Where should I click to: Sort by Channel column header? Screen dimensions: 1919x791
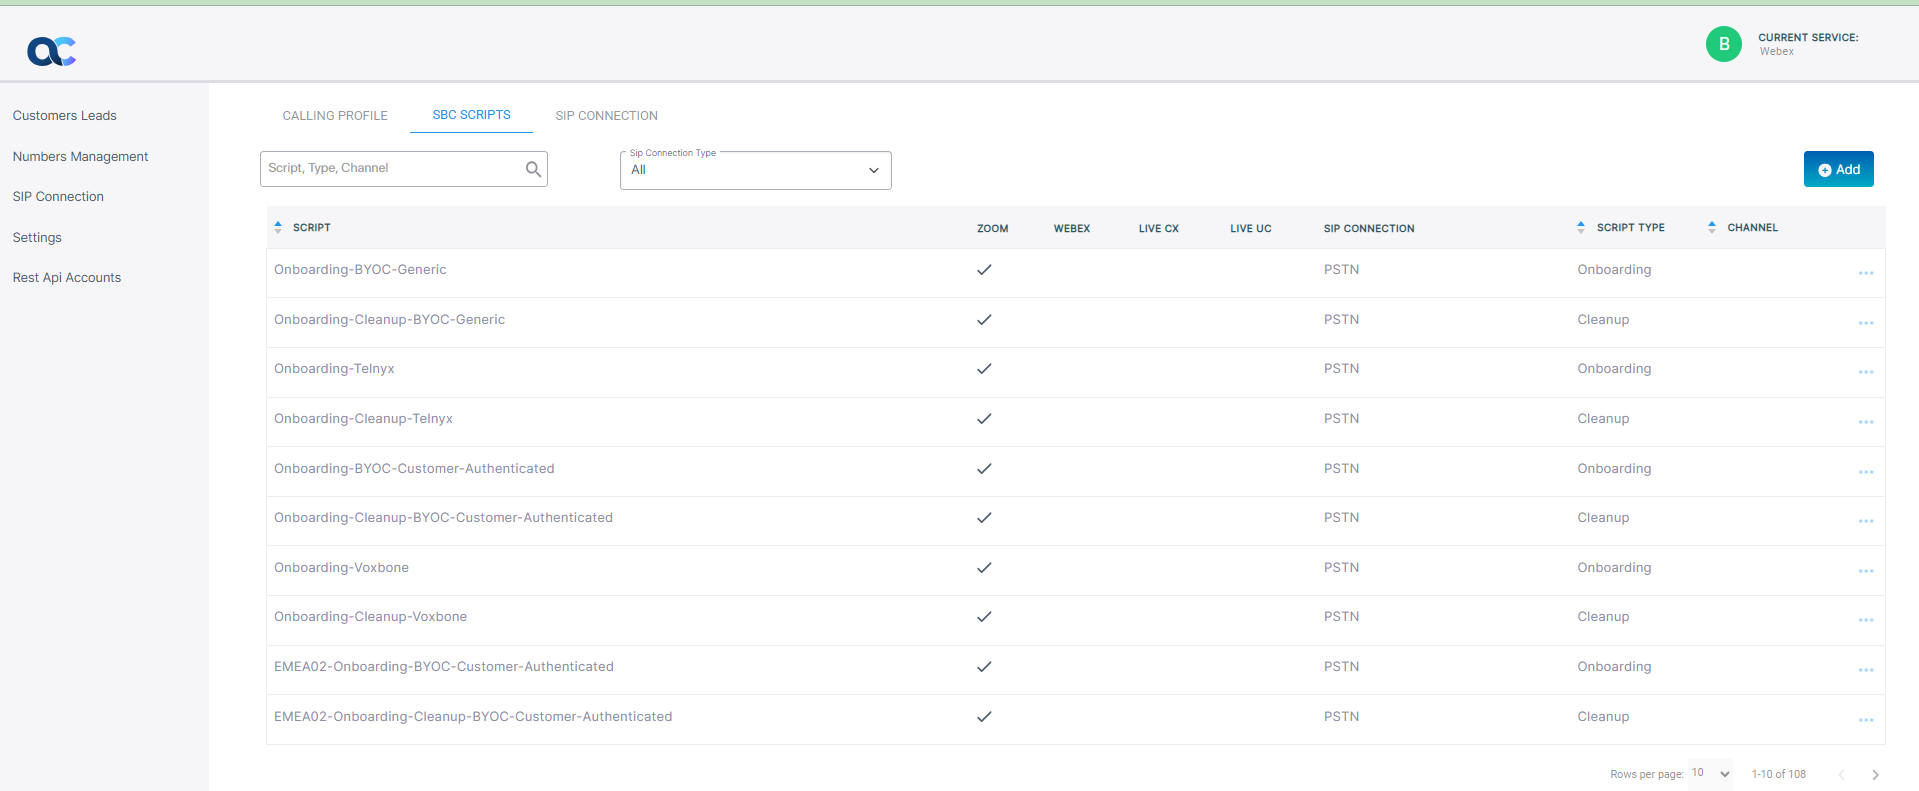coord(1752,228)
